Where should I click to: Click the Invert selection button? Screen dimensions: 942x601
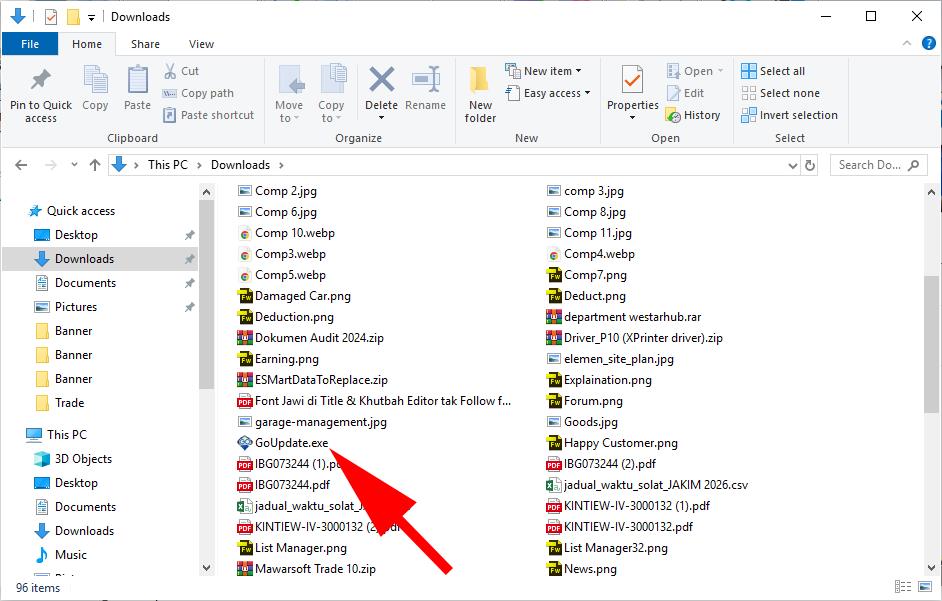[x=789, y=115]
